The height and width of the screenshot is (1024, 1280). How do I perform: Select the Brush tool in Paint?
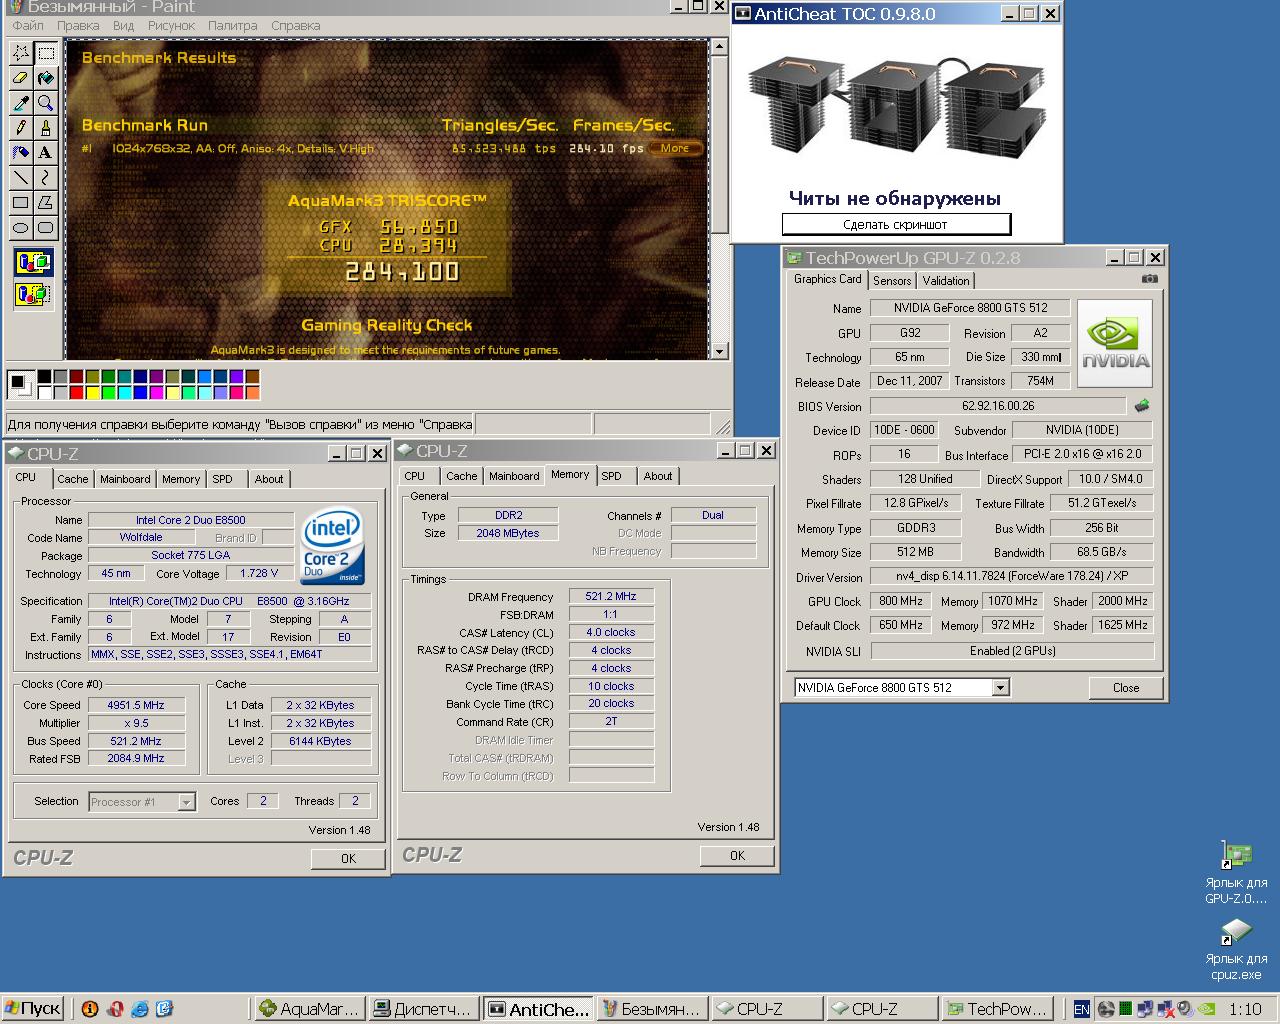coord(45,128)
